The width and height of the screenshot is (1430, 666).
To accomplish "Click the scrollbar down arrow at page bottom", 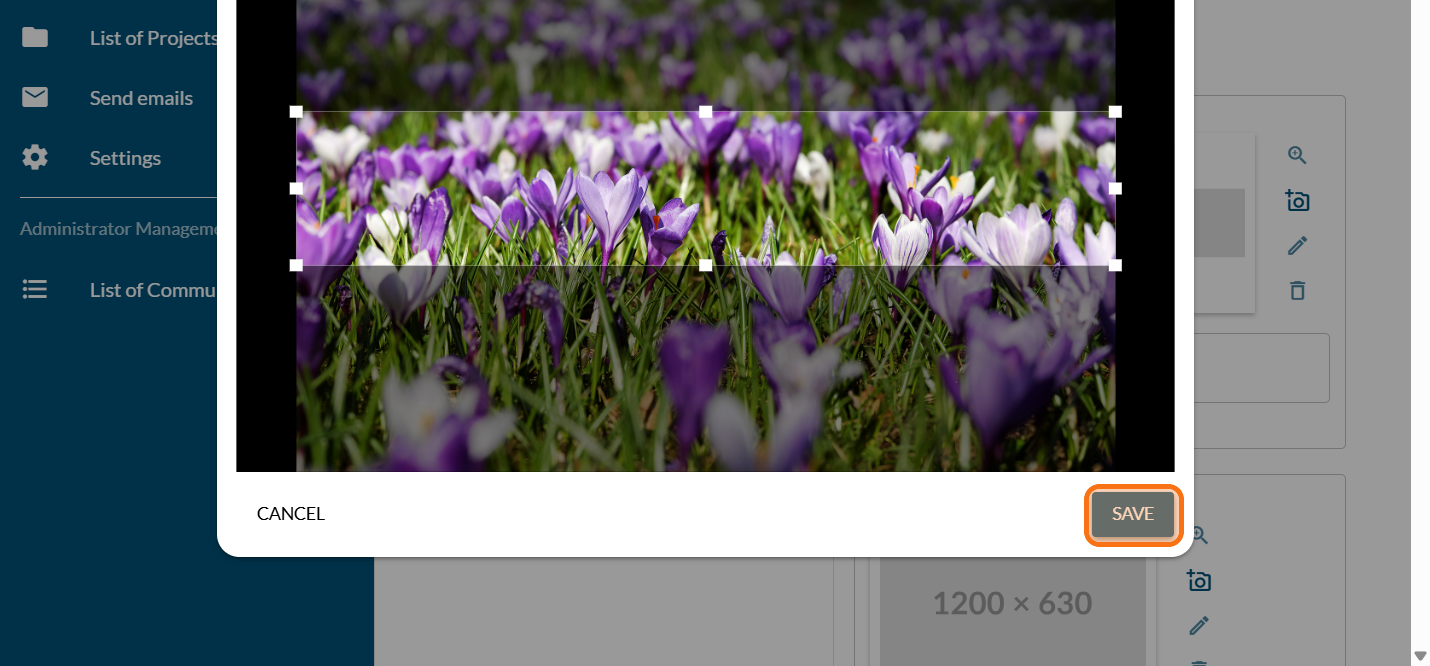I will tap(1419, 656).
